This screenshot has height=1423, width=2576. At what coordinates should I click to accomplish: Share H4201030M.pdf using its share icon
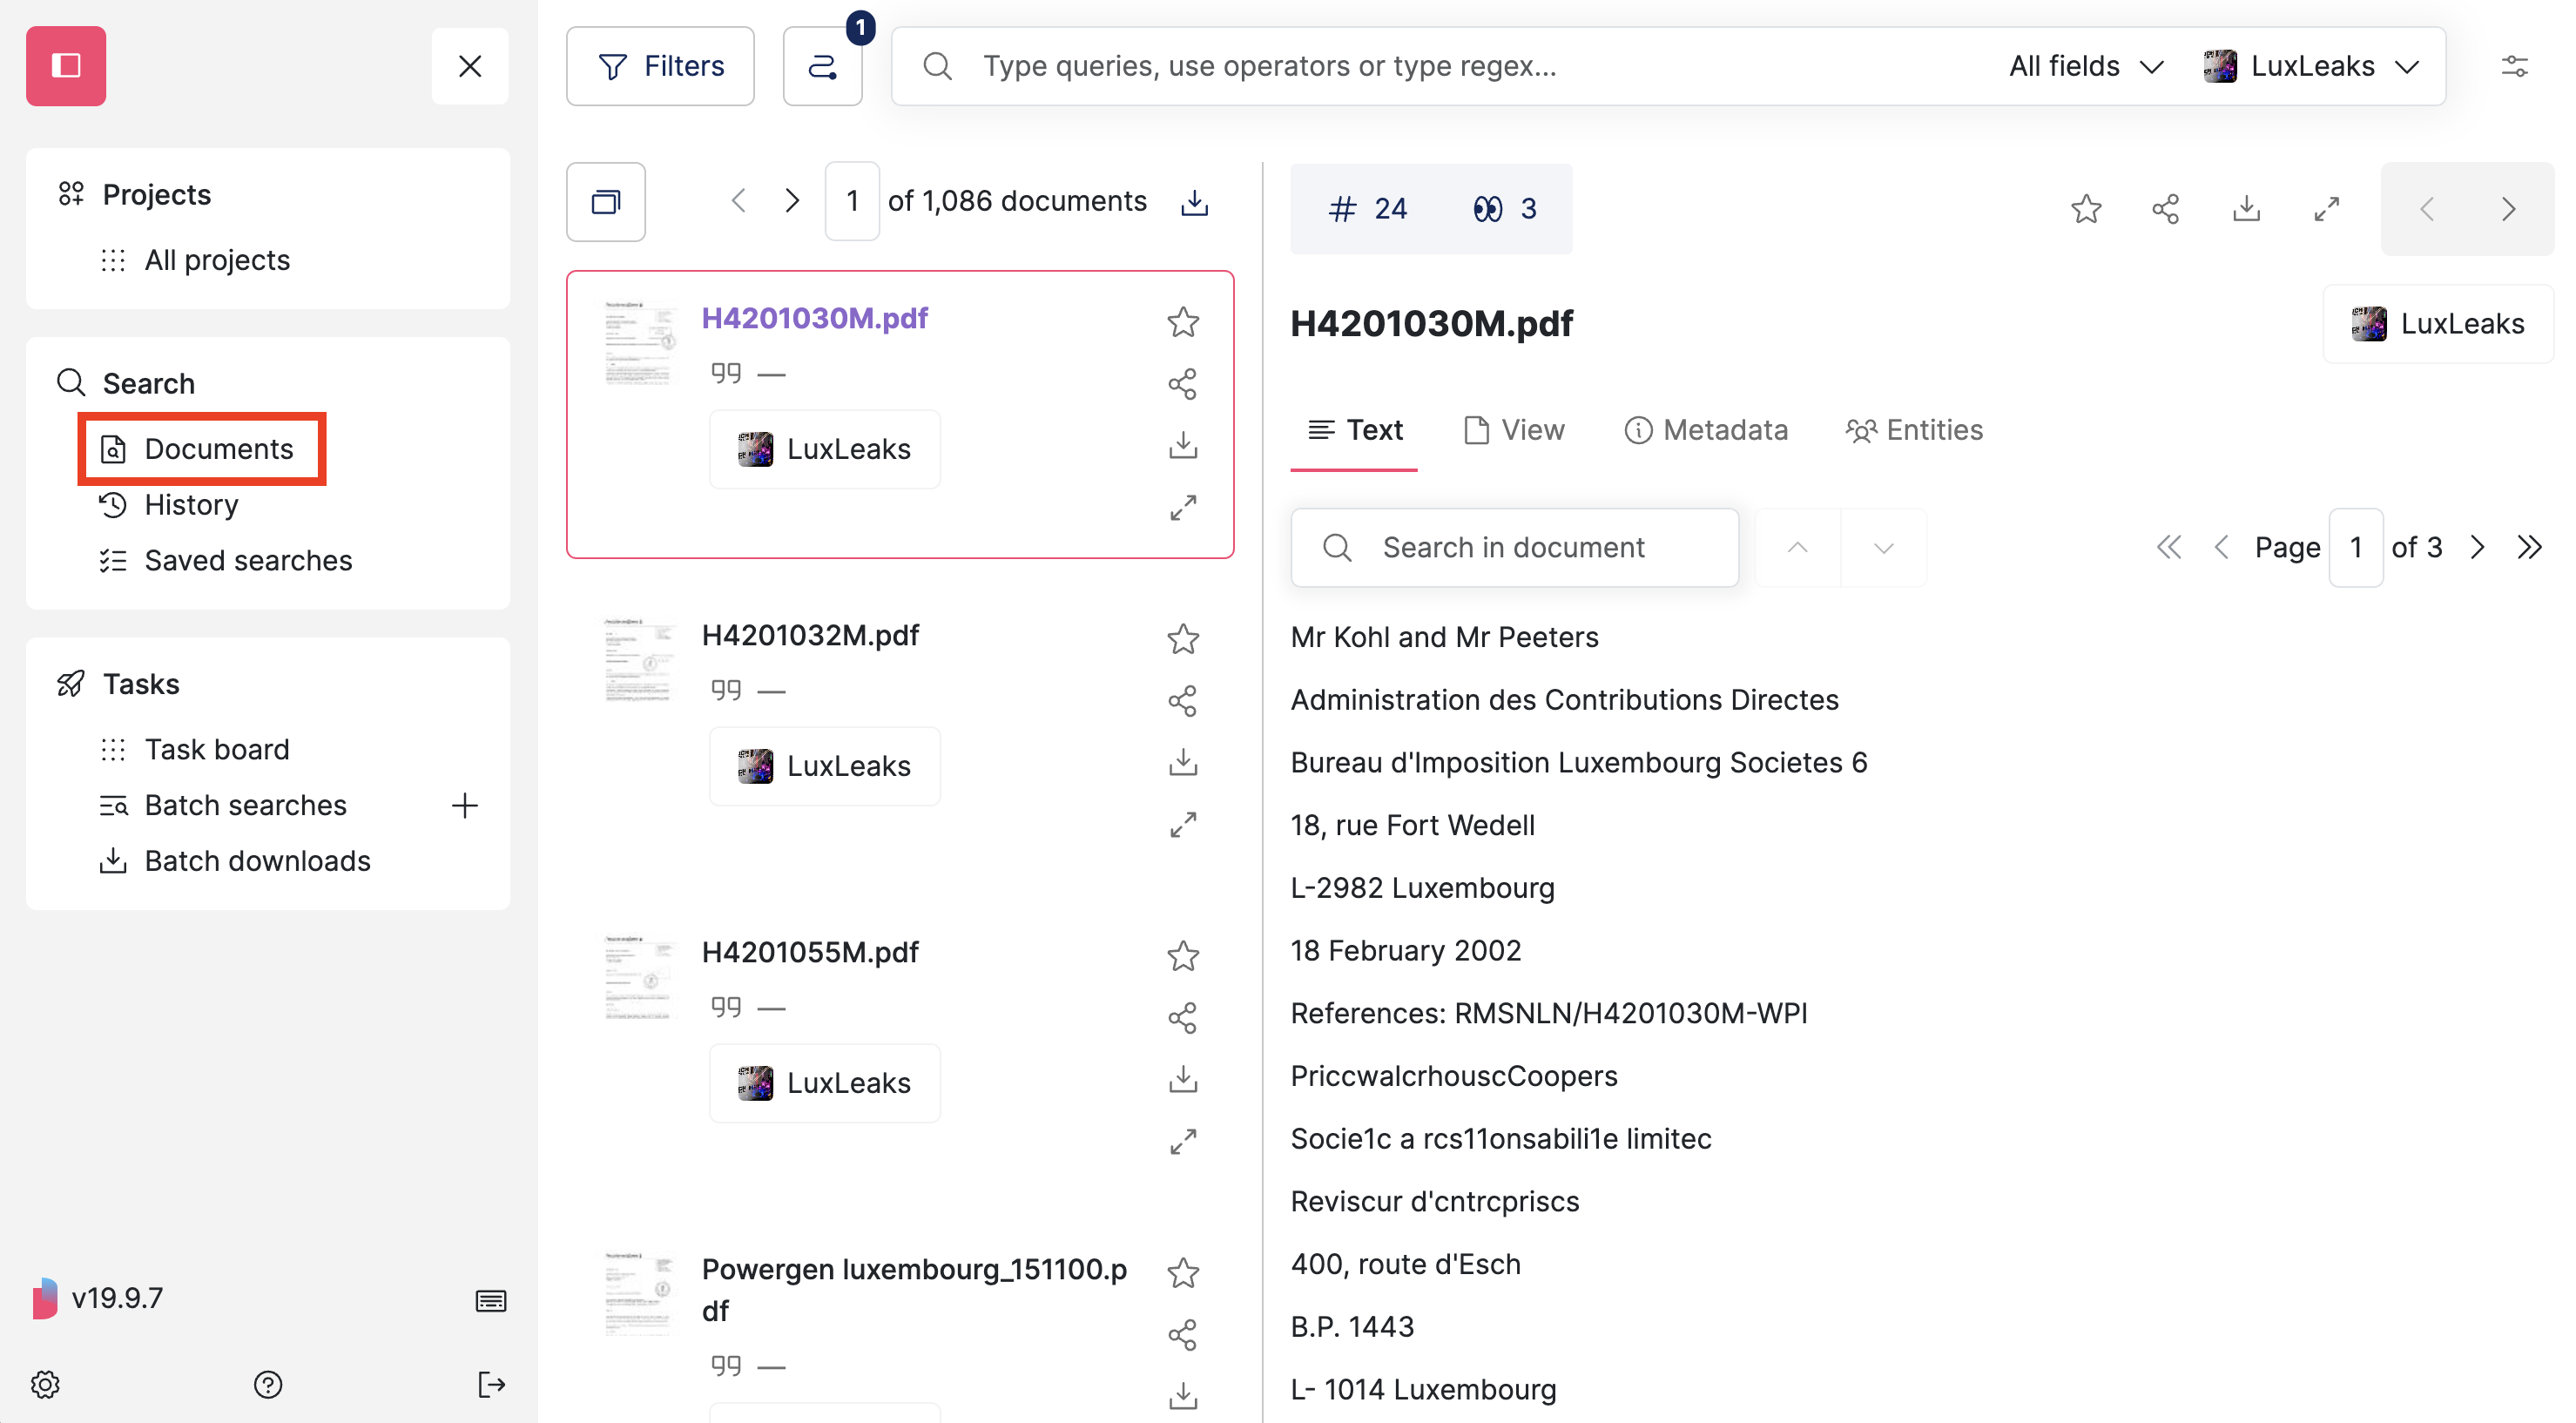[1183, 382]
